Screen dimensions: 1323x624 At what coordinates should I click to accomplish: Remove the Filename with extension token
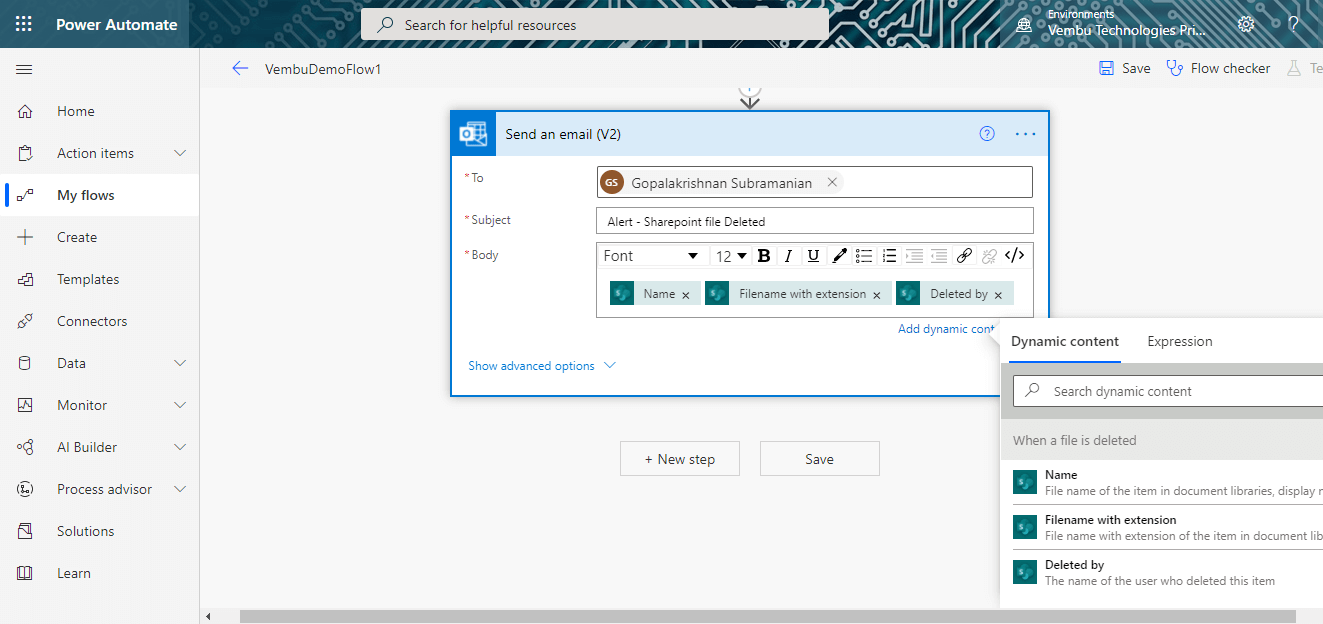[x=877, y=295]
